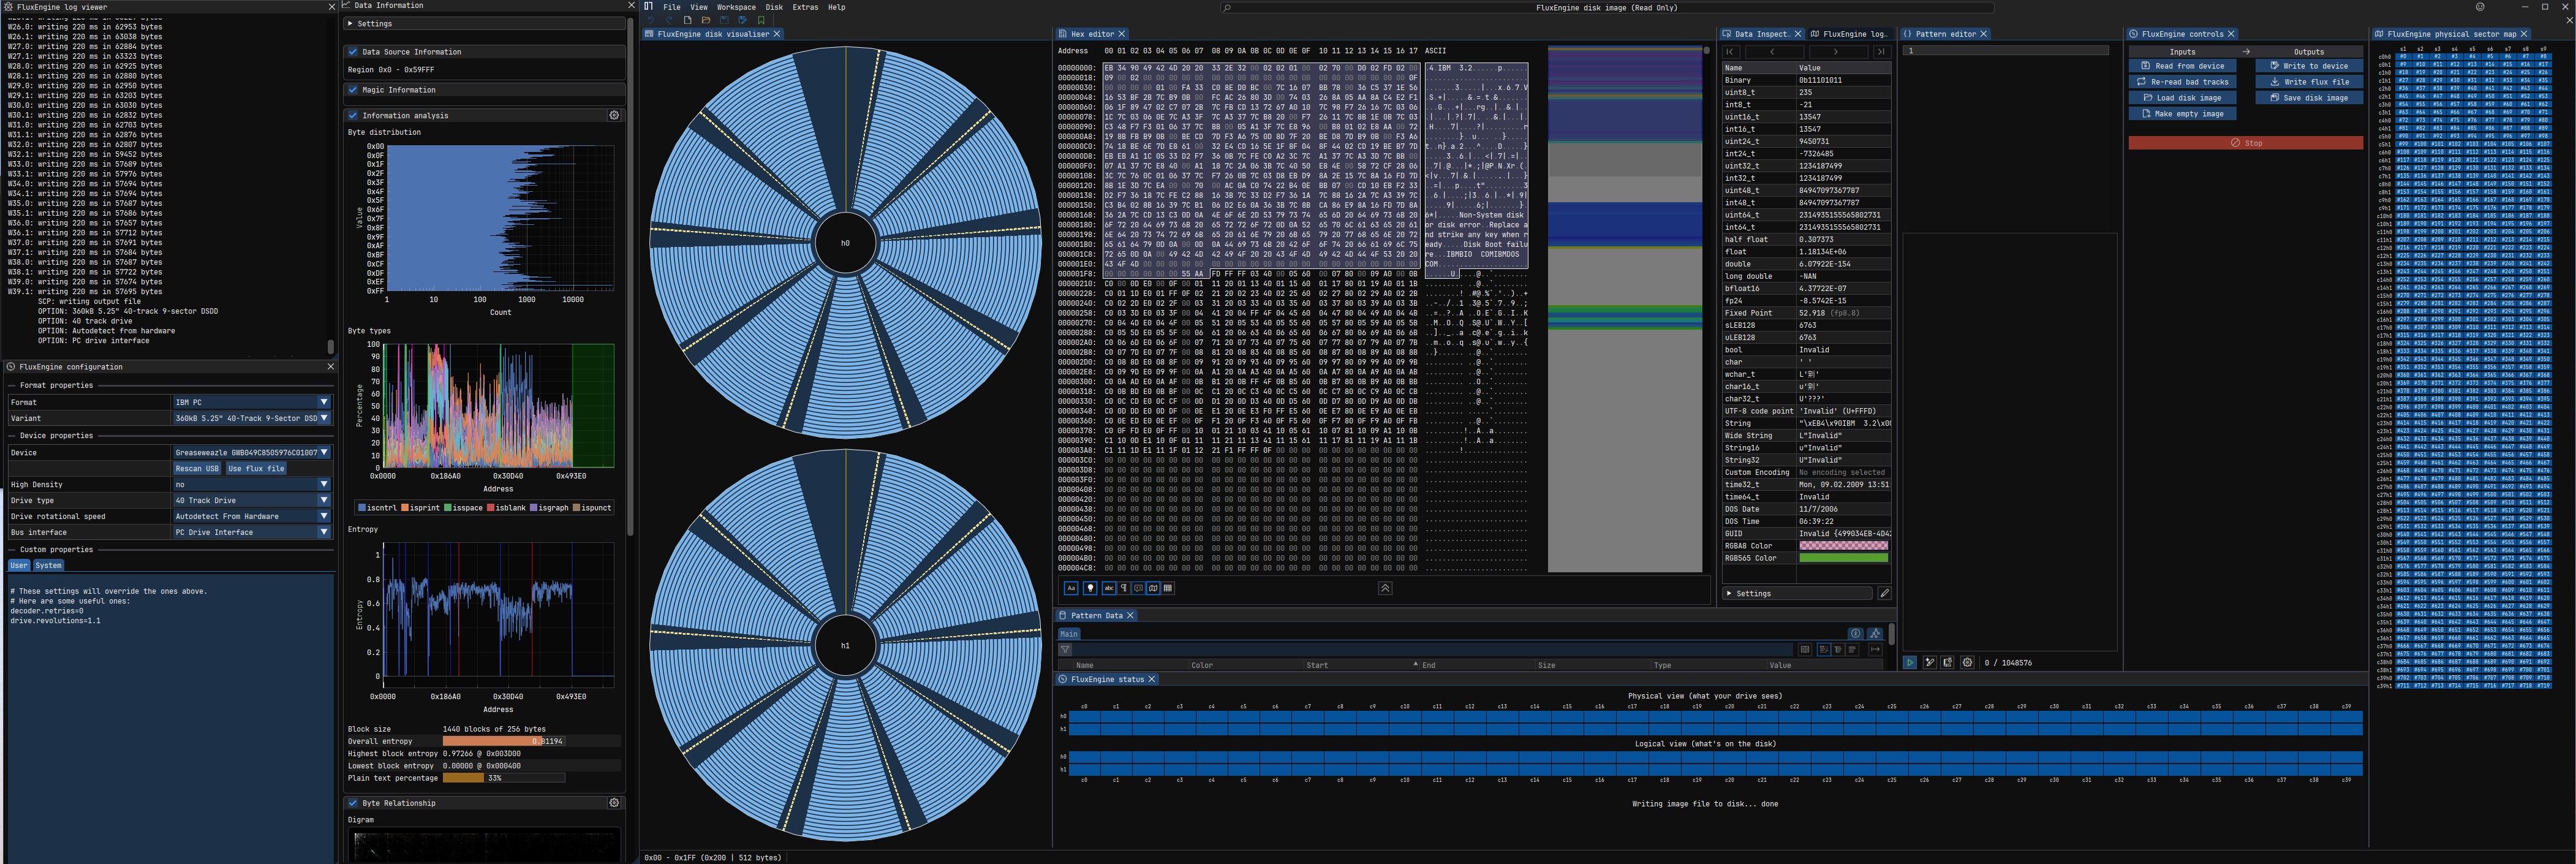Click the 'Aa' case-sensitivity icon in the hex editor footer
Screen dimensions: 2576x864
click(1071, 588)
